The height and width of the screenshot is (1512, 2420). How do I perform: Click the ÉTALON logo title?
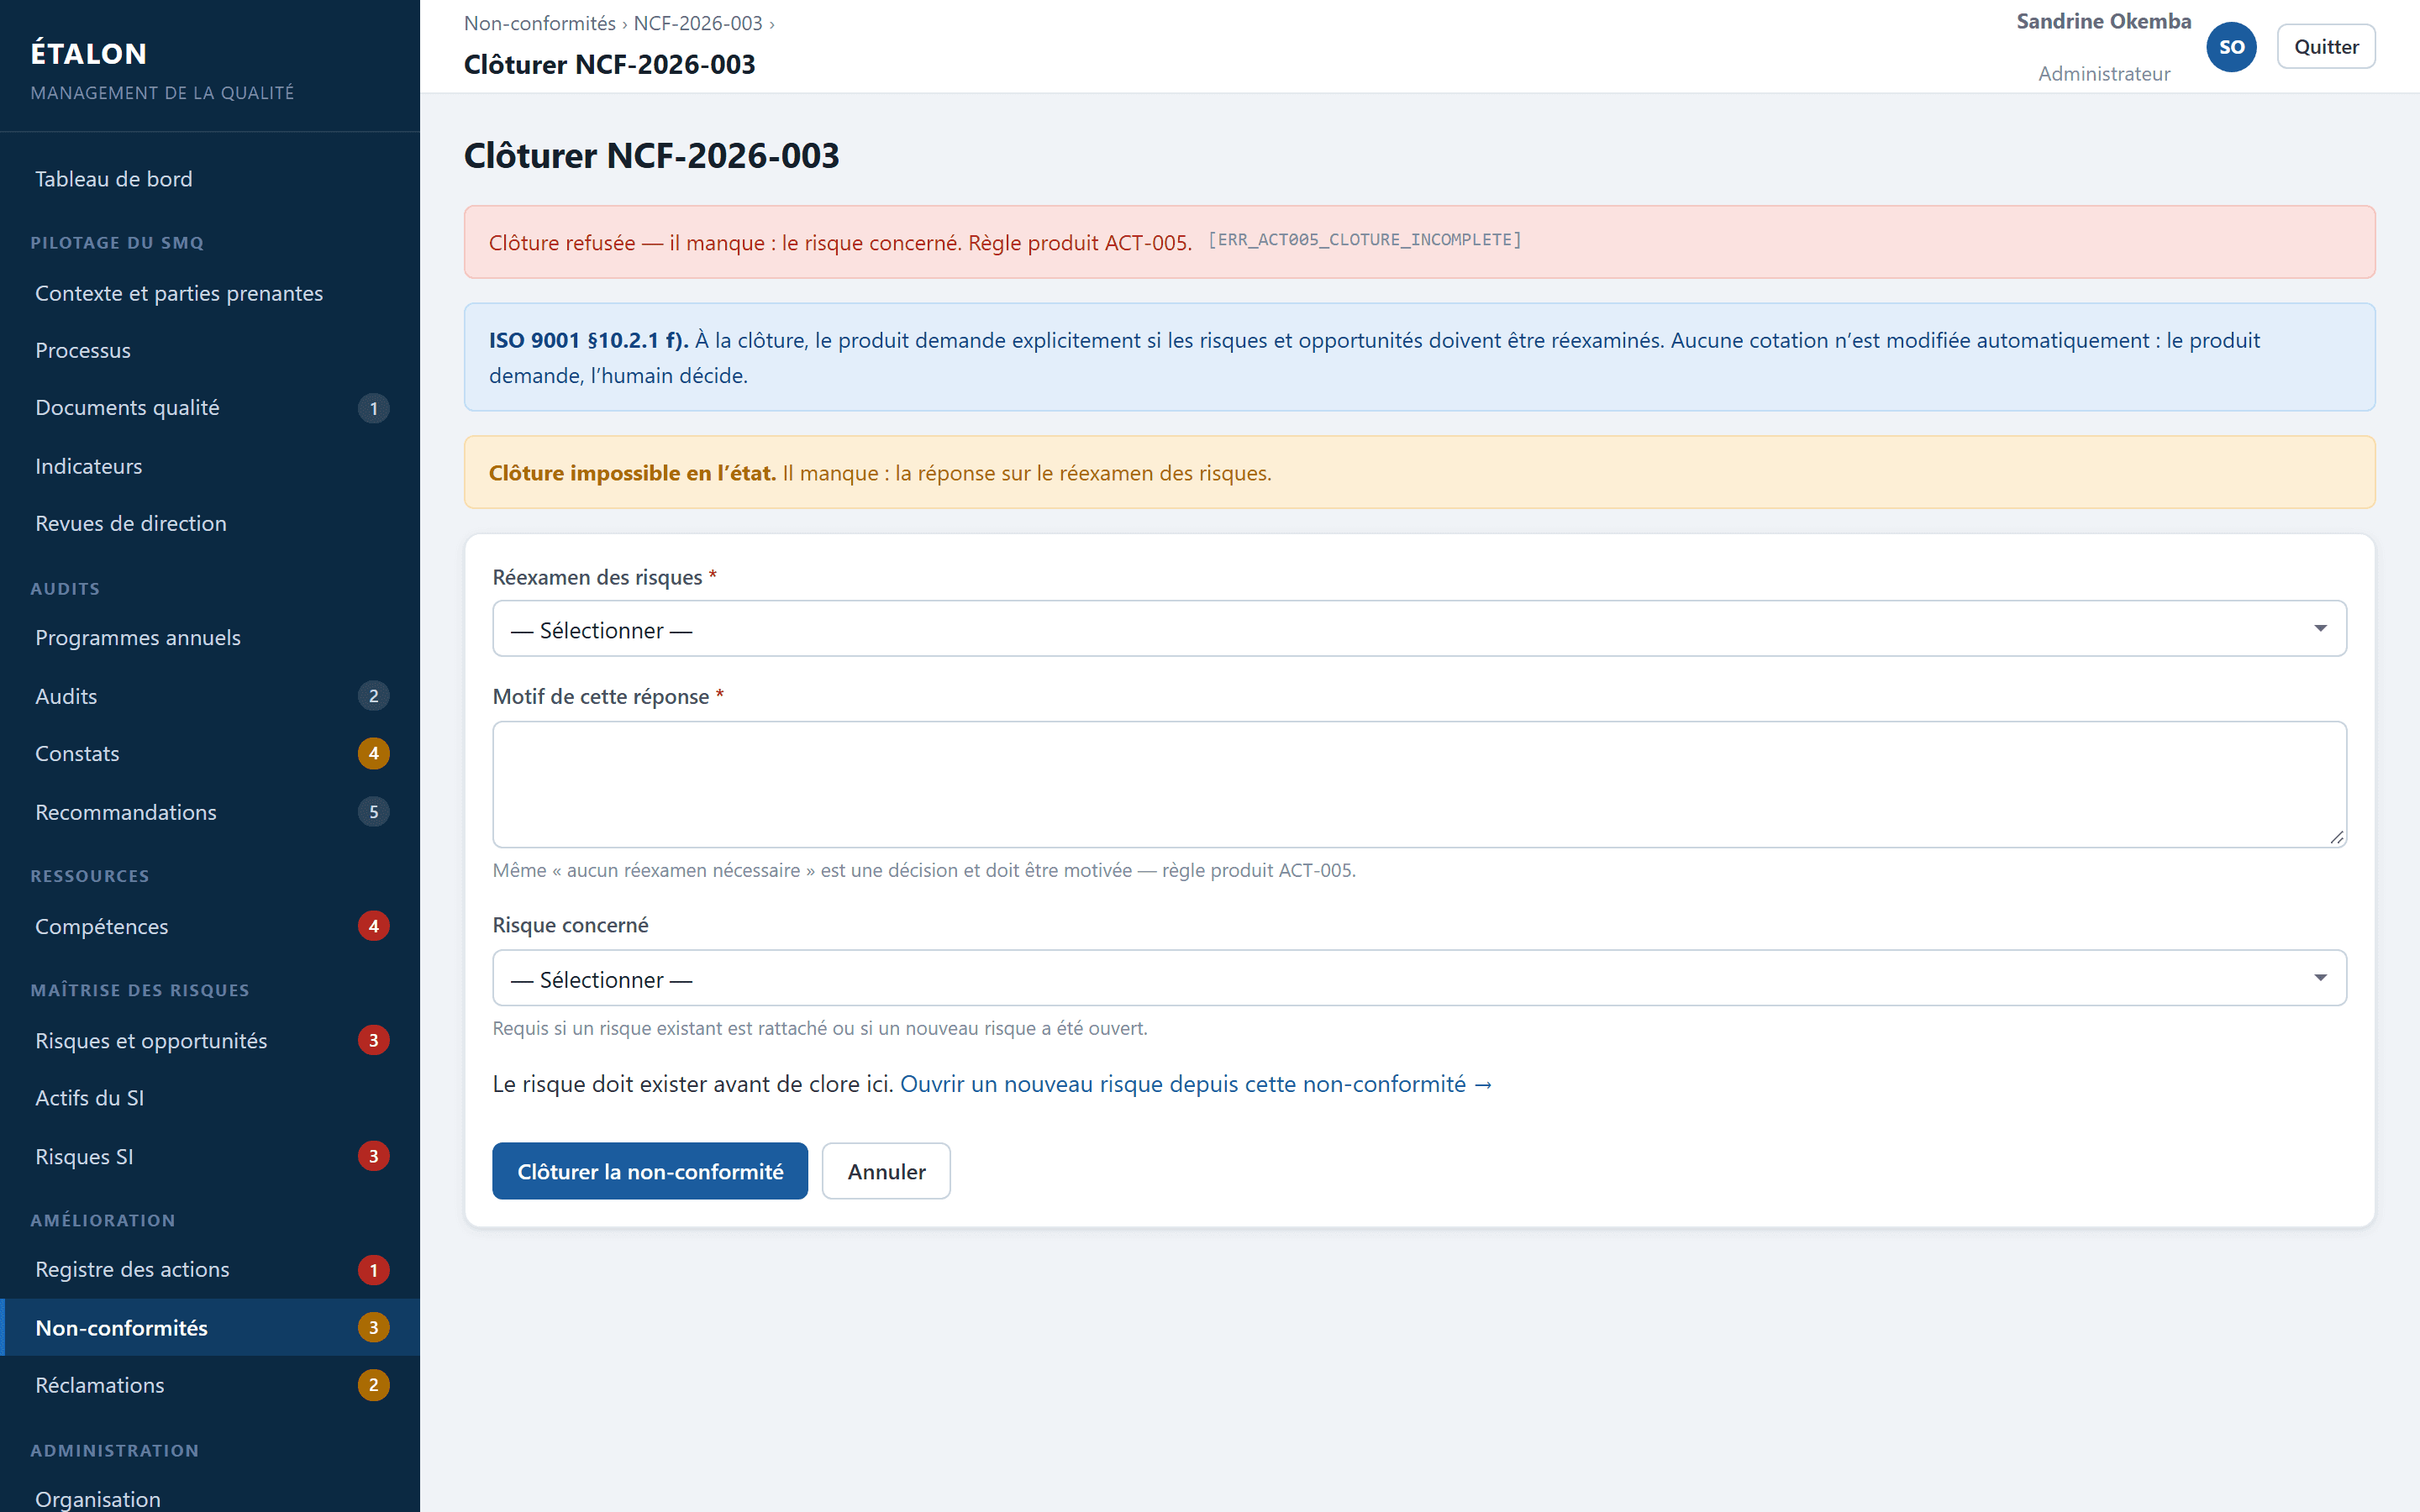coord(89,53)
